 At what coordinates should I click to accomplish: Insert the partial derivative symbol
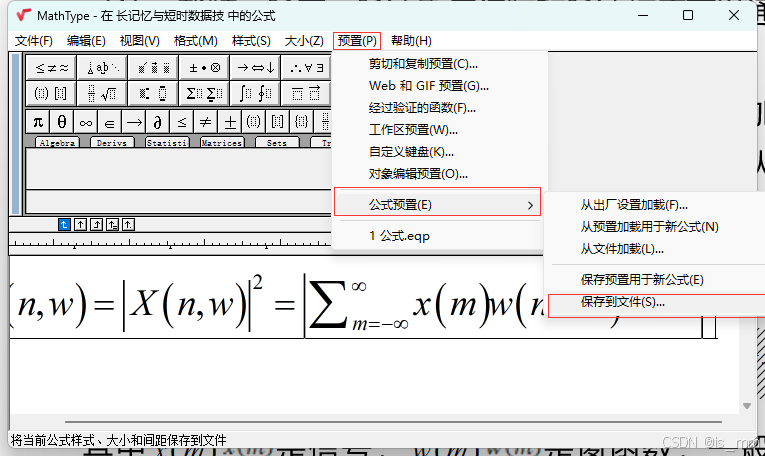point(157,121)
